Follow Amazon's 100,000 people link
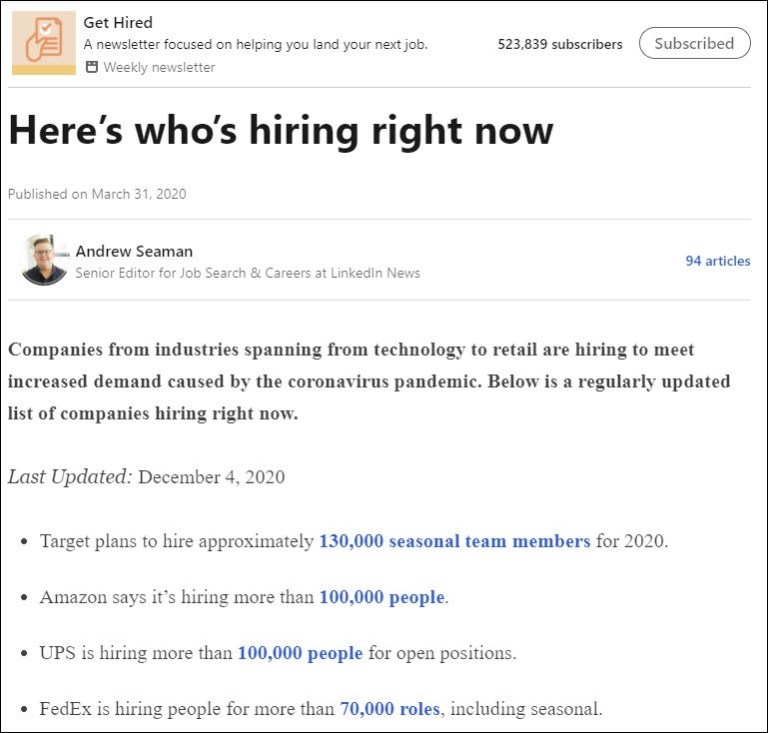 (x=382, y=597)
